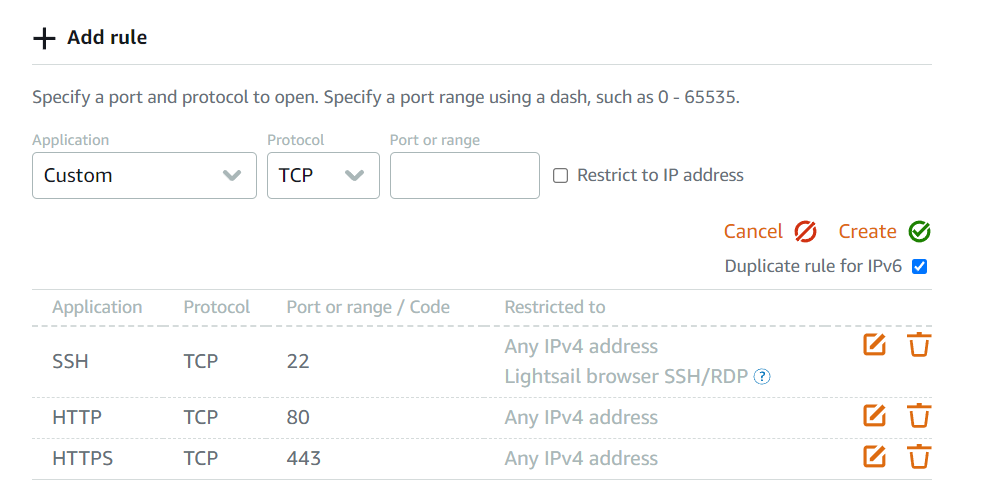The width and height of the screenshot is (1003, 501).
Task: Edit the HTTP port 80 rule
Action: click(x=874, y=415)
